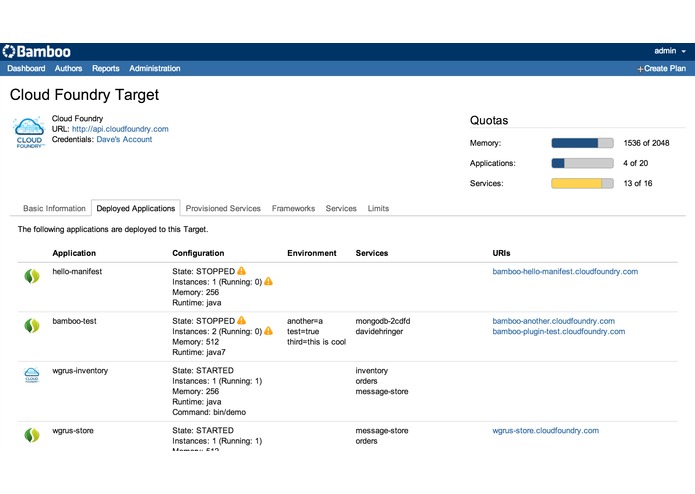The image size is (695, 494).
Task: Click the URIs column header
Action: click(501, 253)
